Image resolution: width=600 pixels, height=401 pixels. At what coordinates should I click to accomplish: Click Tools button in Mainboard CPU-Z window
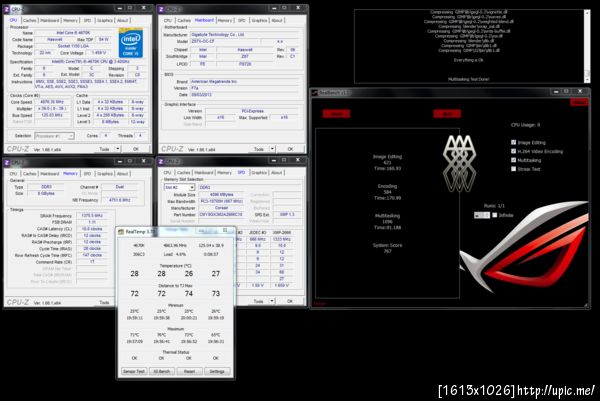259,149
